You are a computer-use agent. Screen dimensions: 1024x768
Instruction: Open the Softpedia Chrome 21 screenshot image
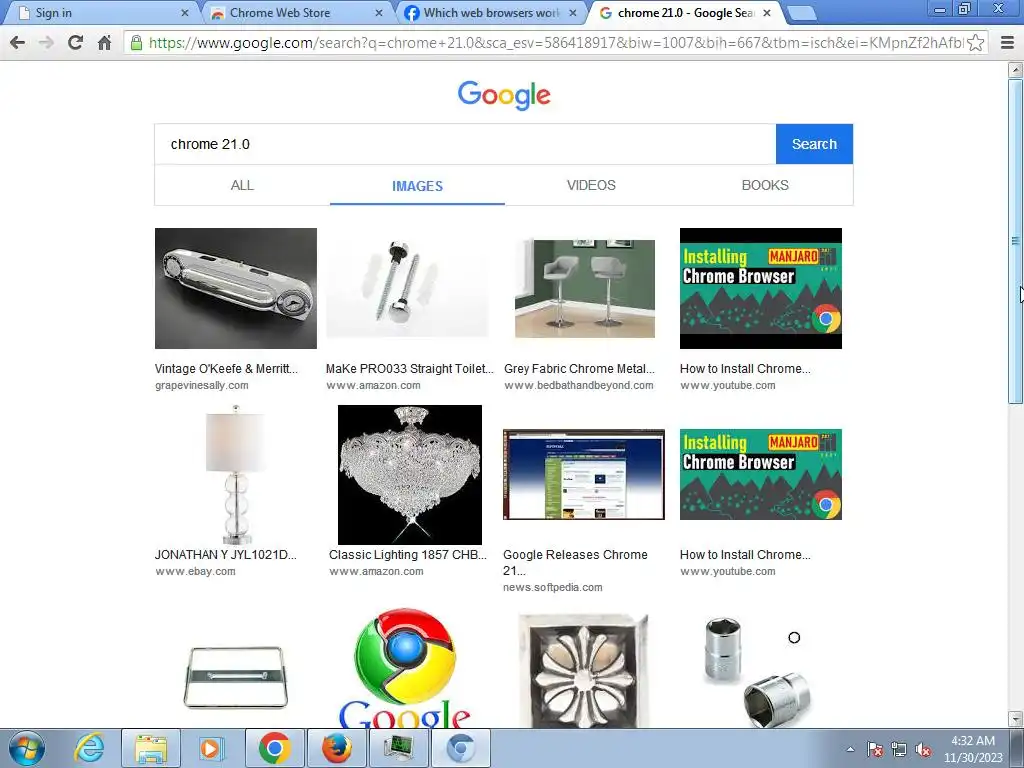(x=584, y=475)
